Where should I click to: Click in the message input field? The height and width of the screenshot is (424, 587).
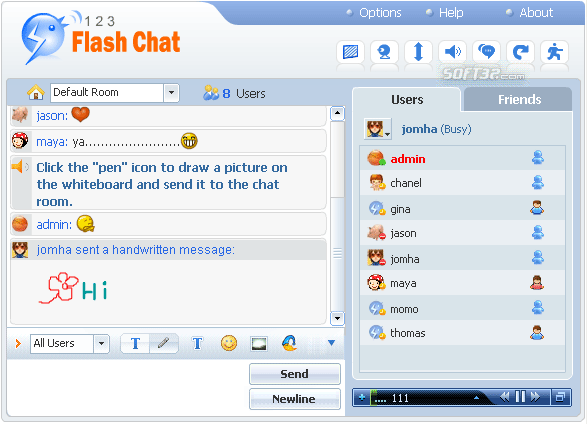click(x=127, y=387)
